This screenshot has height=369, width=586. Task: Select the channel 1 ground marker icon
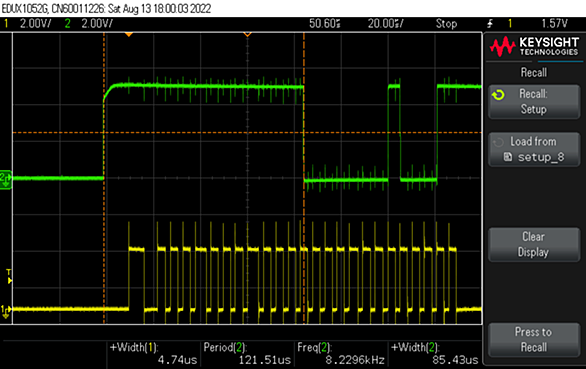coord(5,311)
